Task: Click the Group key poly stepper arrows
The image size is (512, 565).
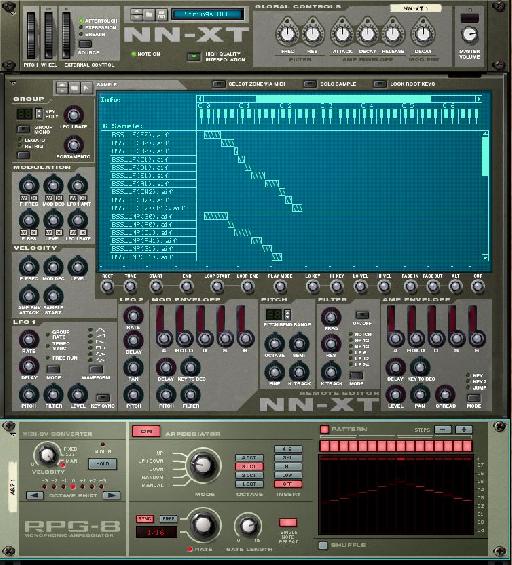Action: tap(39, 114)
